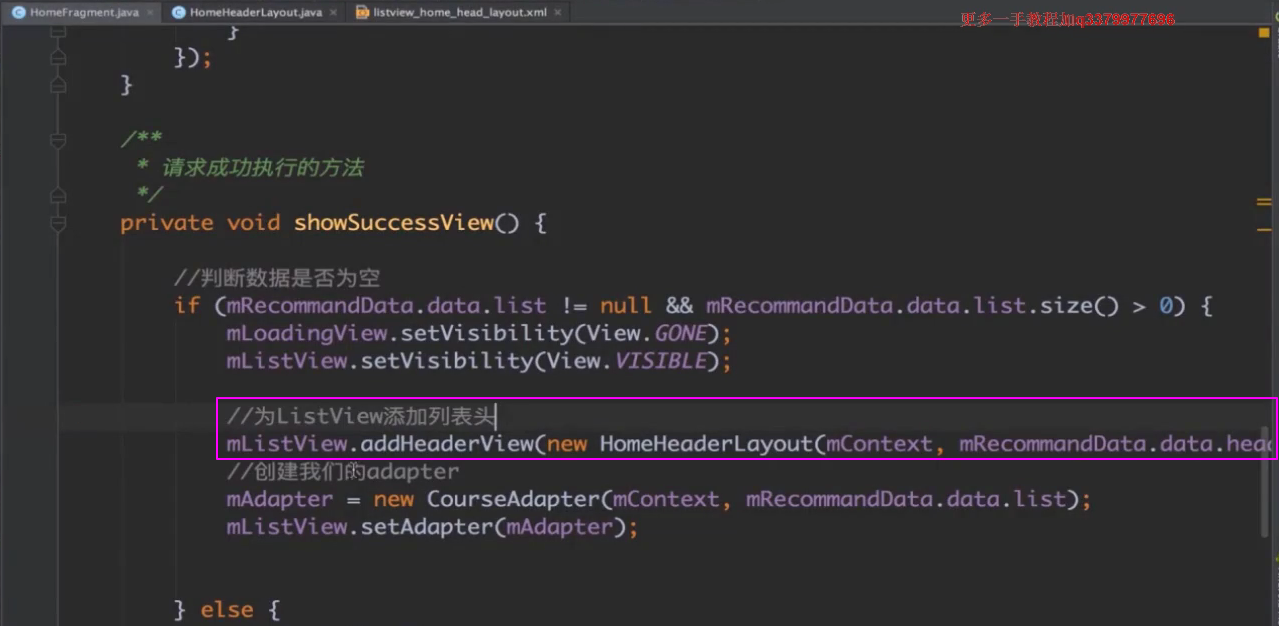Viewport: 1279px width, 626px height.
Task: Click the HomeFragment.java class file icon
Action: (18, 12)
